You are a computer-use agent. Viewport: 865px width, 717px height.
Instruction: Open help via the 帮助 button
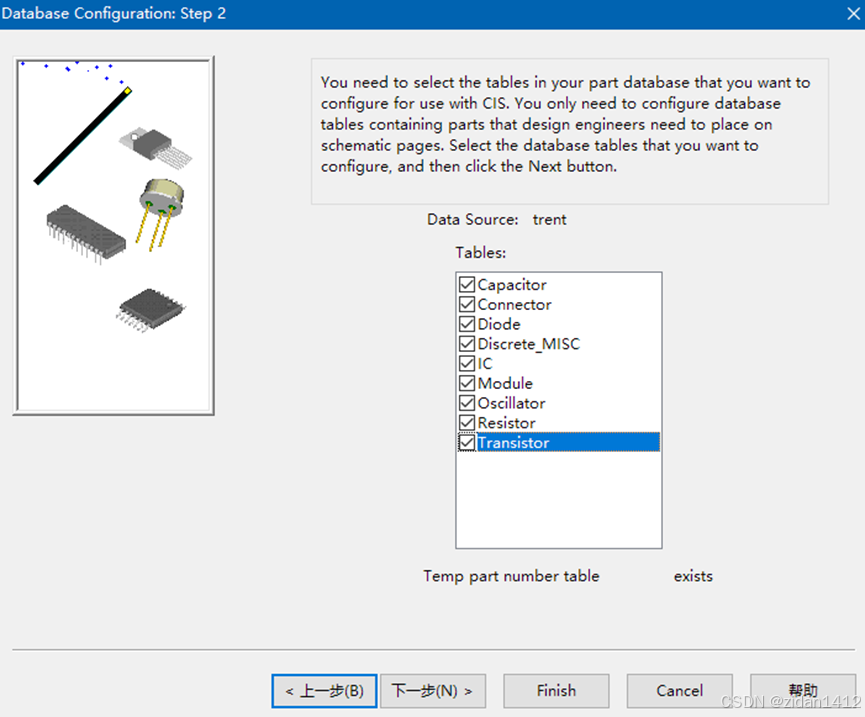point(803,691)
